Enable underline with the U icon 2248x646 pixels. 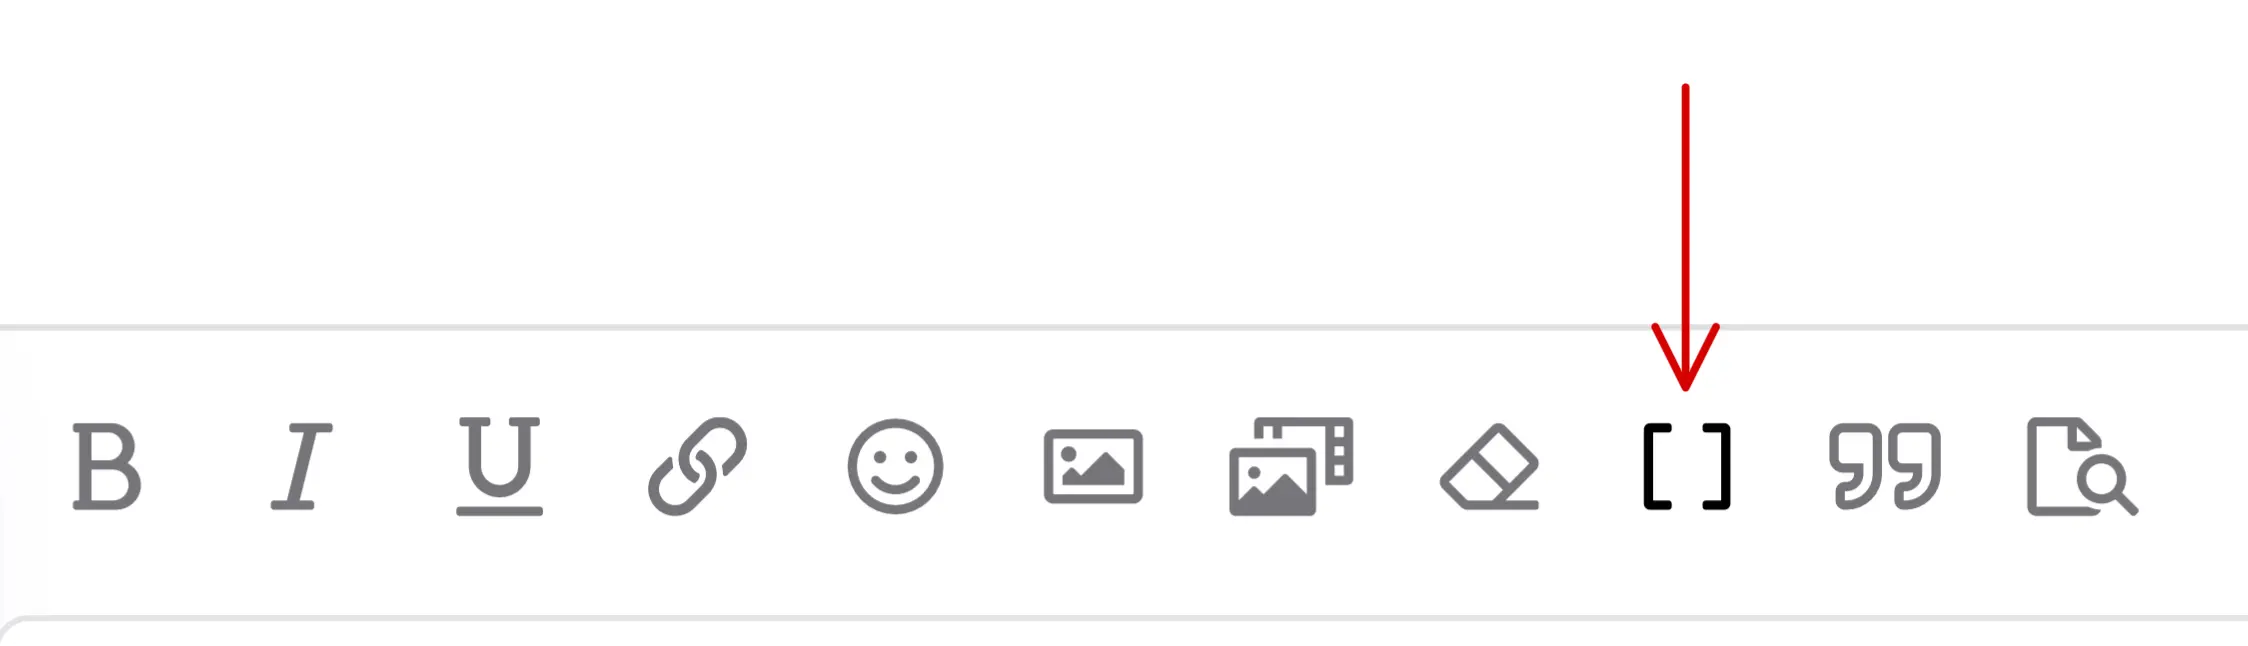point(499,466)
